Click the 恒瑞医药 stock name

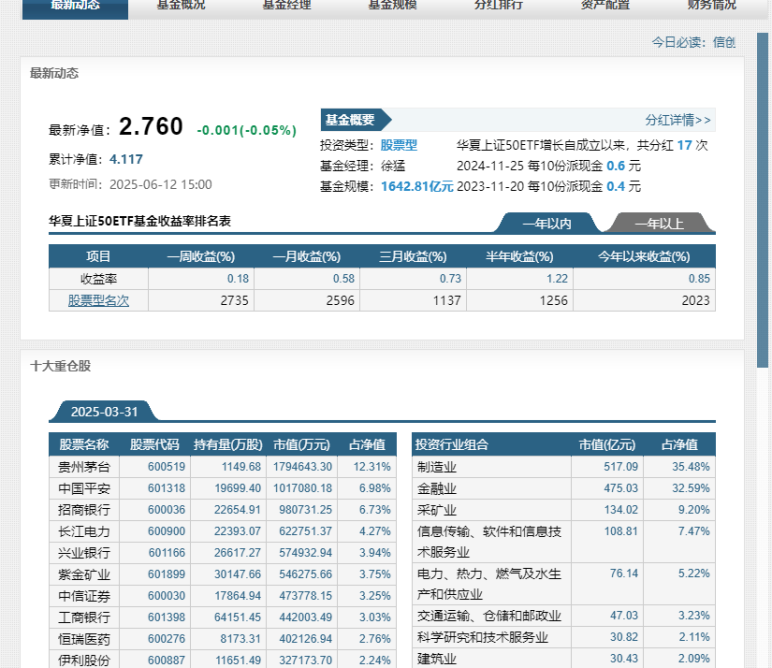click(84, 638)
